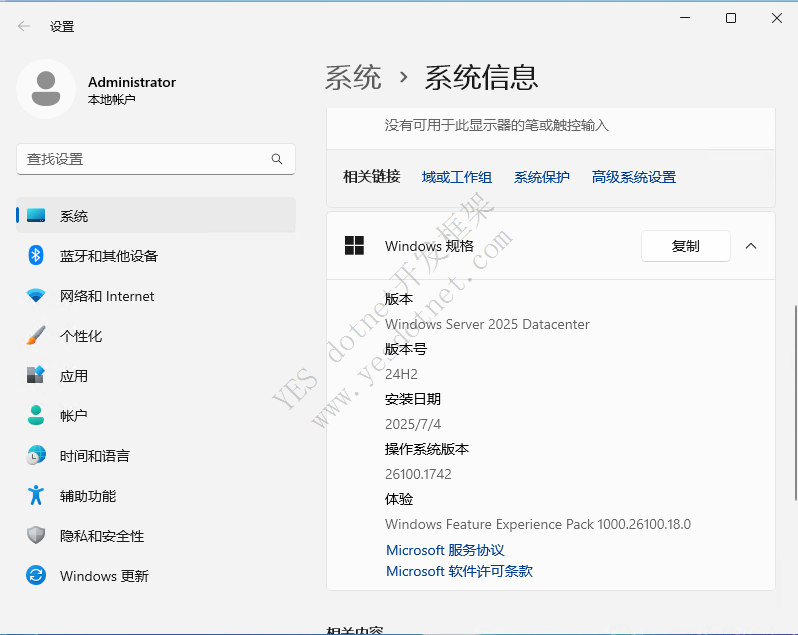Click the System monitor icon in sidebar

tap(36, 215)
